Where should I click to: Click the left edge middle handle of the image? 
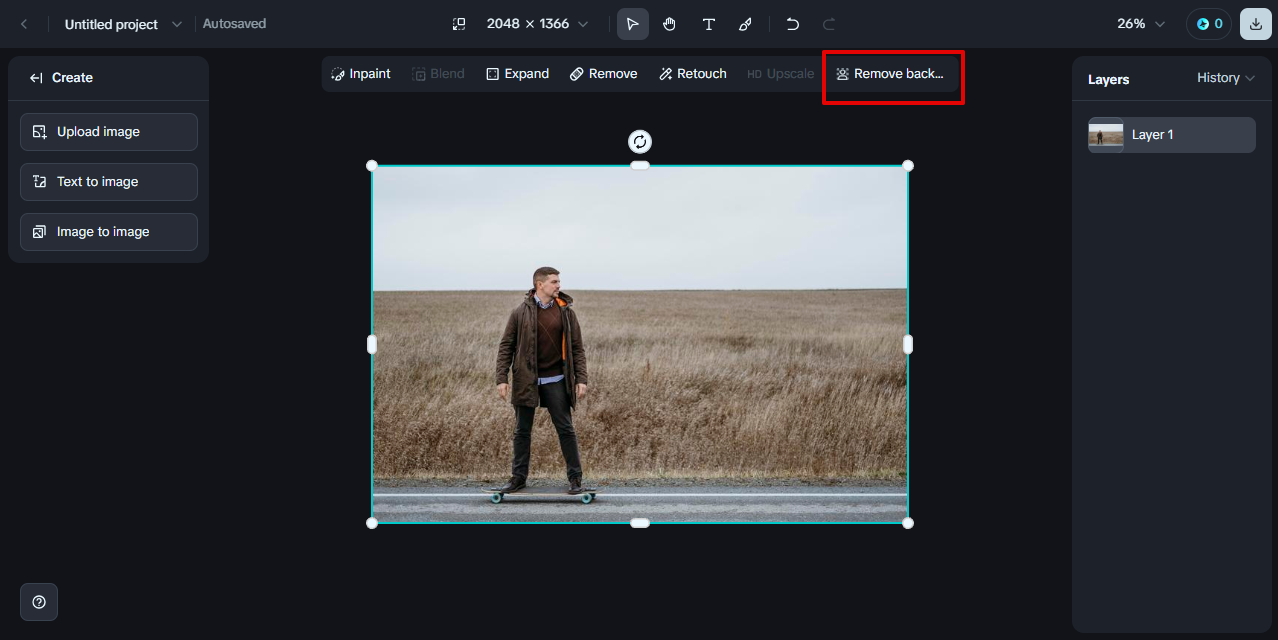click(372, 344)
